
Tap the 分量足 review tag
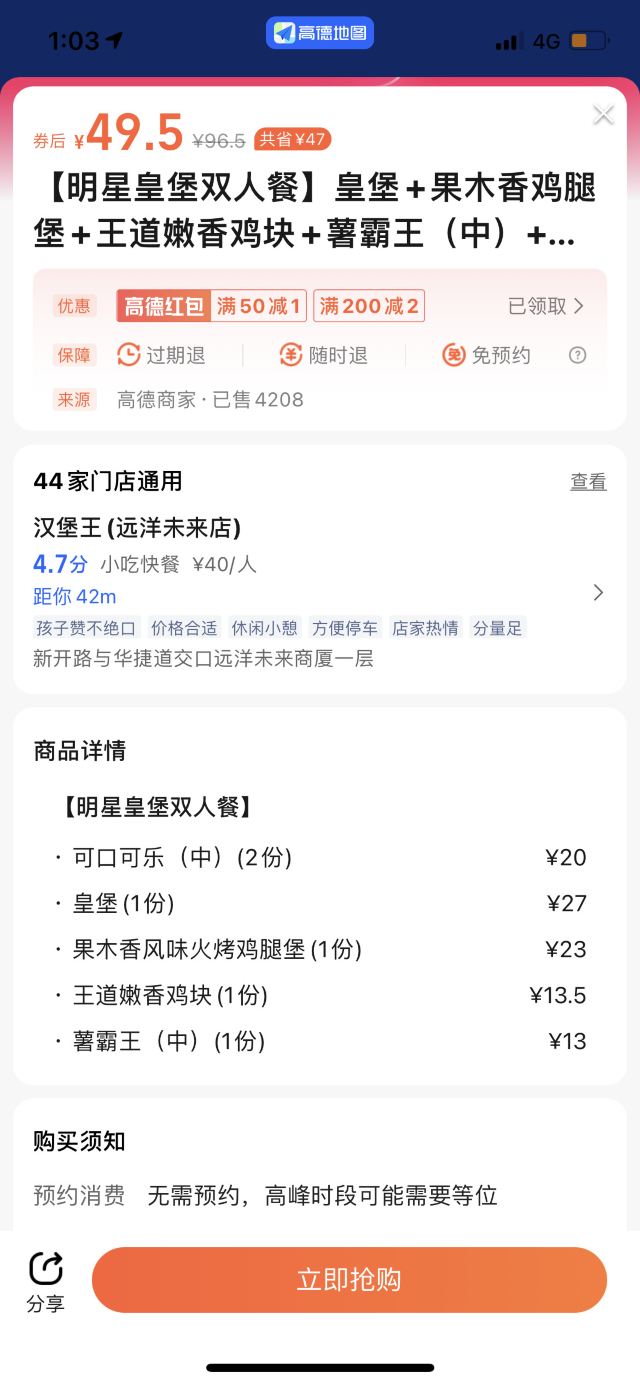click(x=498, y=628)
